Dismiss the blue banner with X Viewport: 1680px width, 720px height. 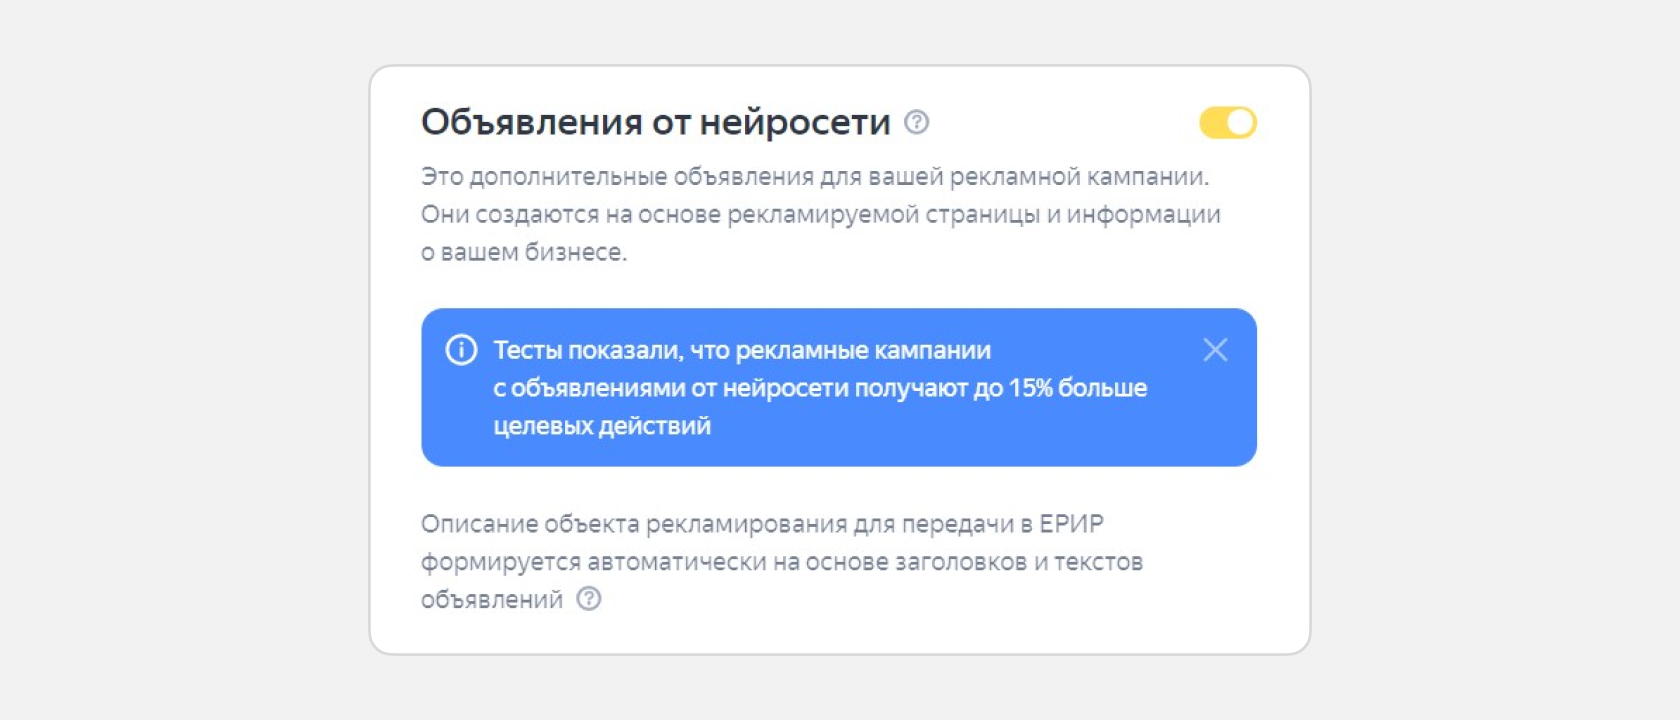click(1215, 350)
